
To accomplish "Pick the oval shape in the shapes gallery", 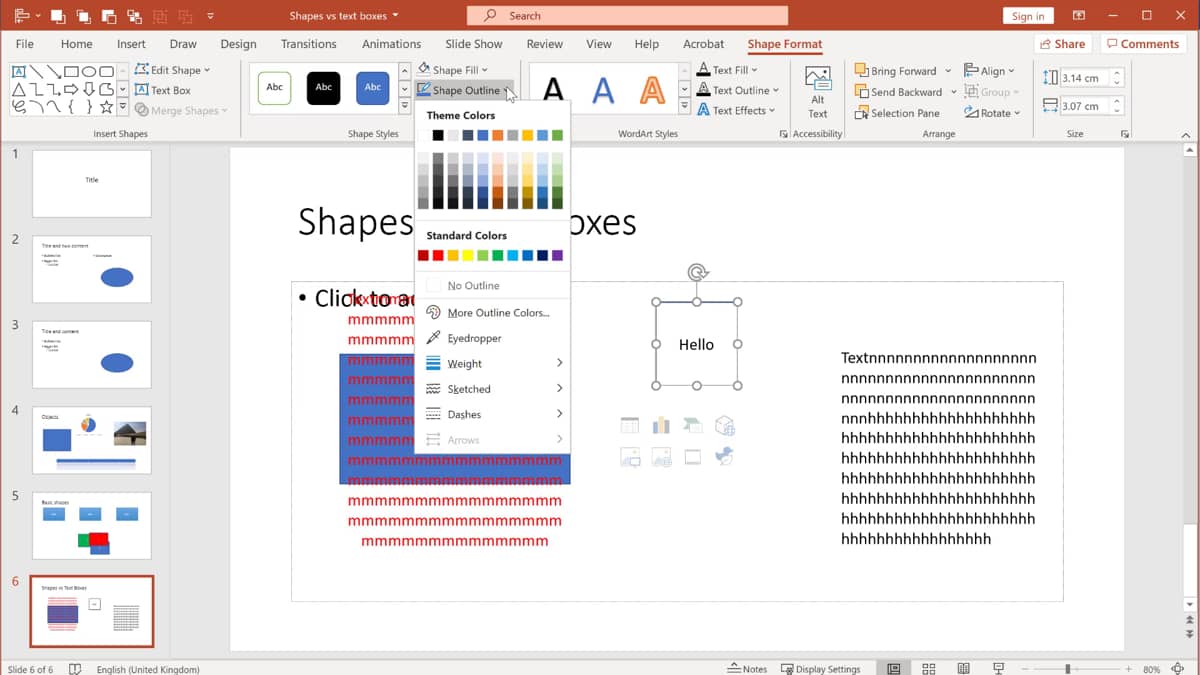I will tap(90, 72).
